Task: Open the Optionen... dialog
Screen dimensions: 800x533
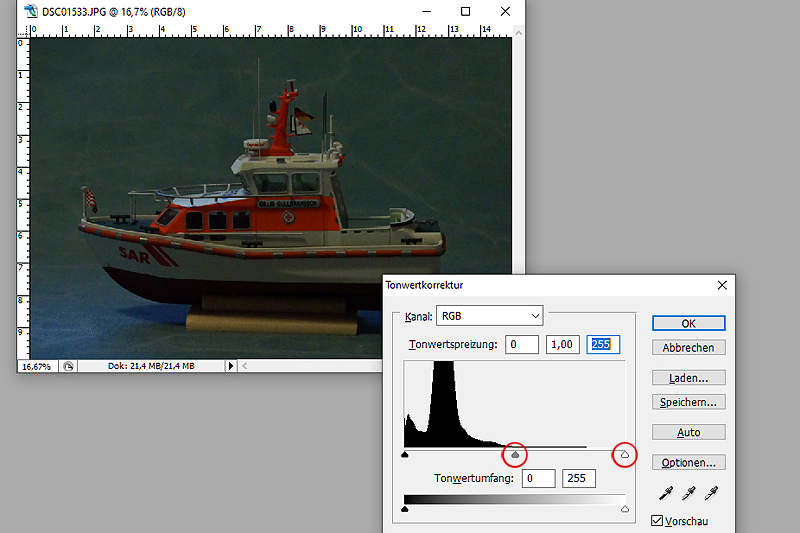Action: [688, 463]
